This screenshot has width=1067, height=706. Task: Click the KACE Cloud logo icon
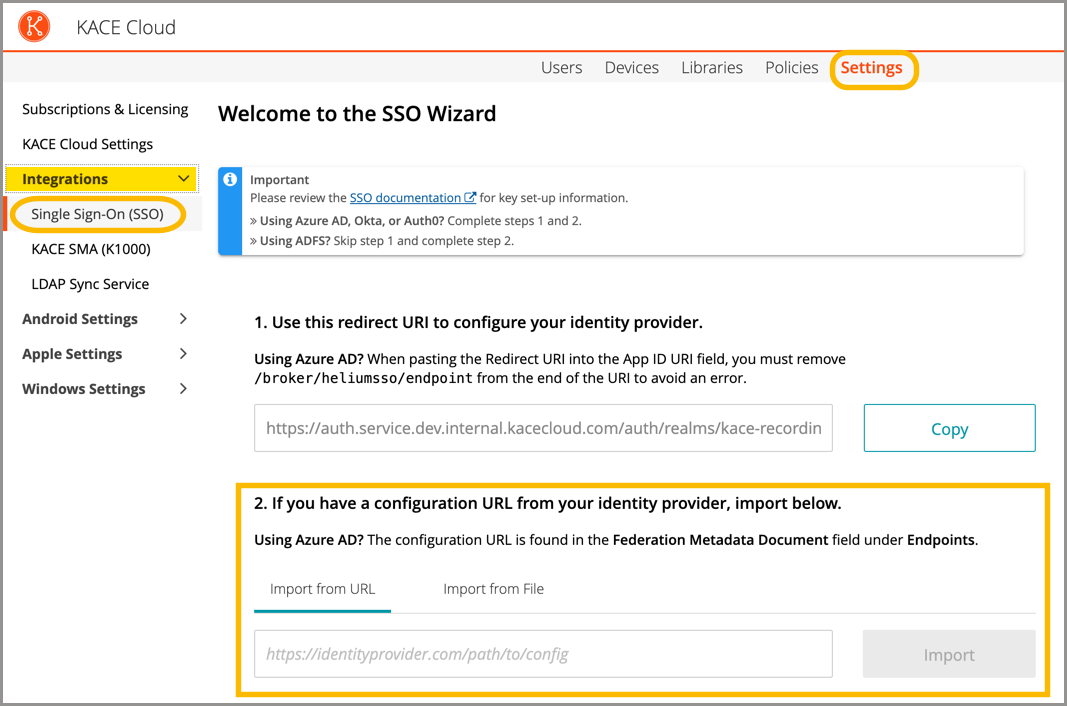[x=34, y=27]
